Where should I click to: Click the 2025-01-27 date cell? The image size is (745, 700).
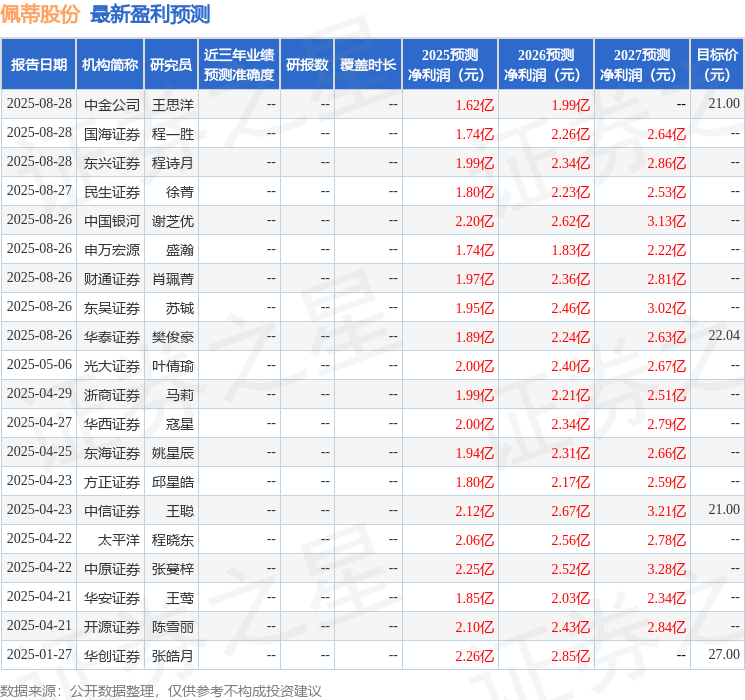(x=39, y=654)
